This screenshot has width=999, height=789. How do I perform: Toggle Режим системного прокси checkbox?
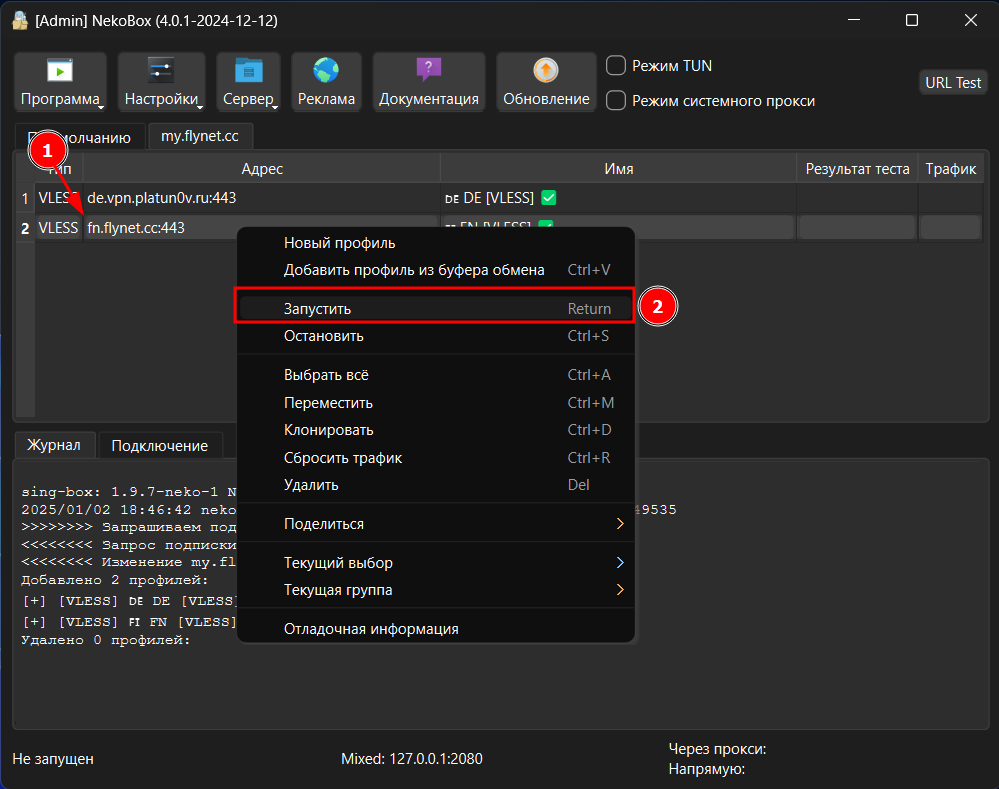point(617,101)
